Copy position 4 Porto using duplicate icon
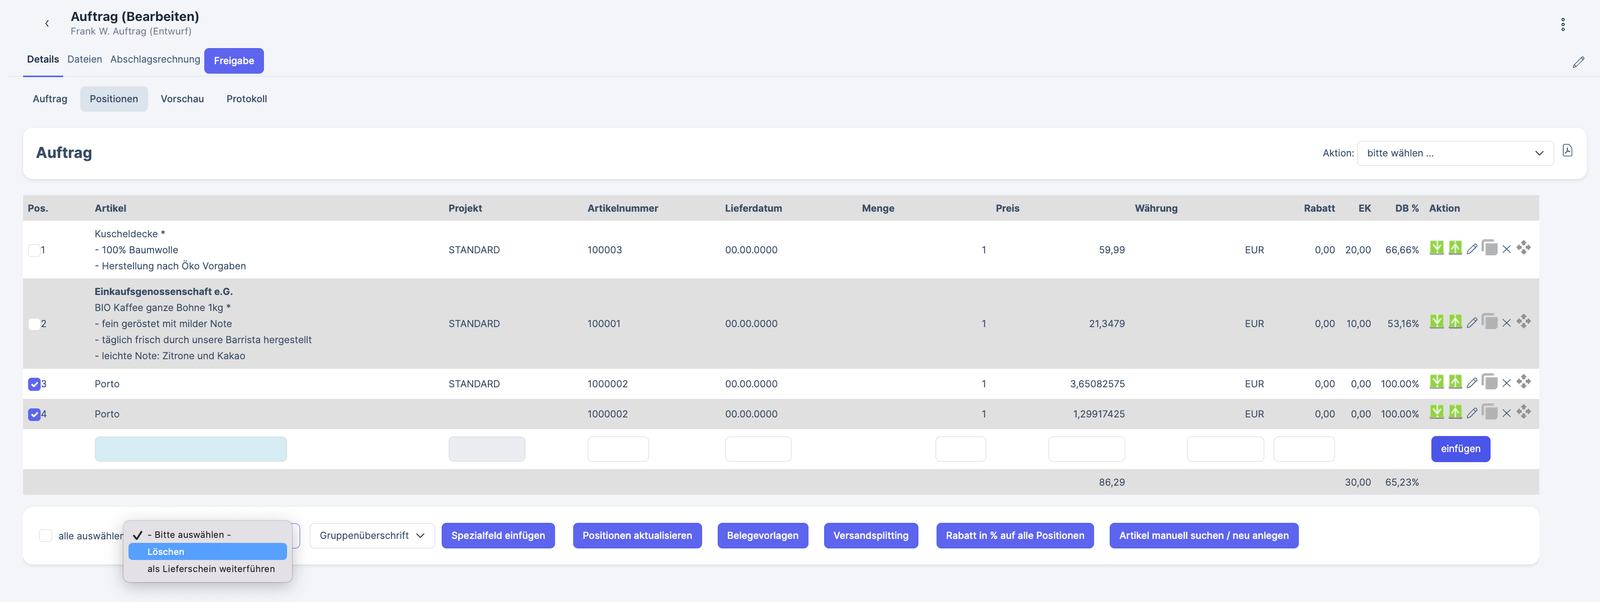1600x602 pixels. point(1489,412)
